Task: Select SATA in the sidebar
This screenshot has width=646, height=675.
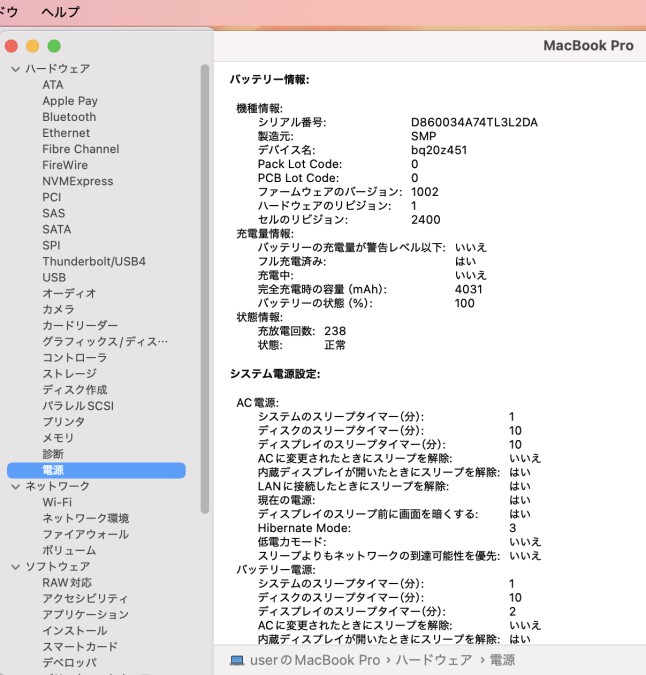Action: click(x=57, y=229)
